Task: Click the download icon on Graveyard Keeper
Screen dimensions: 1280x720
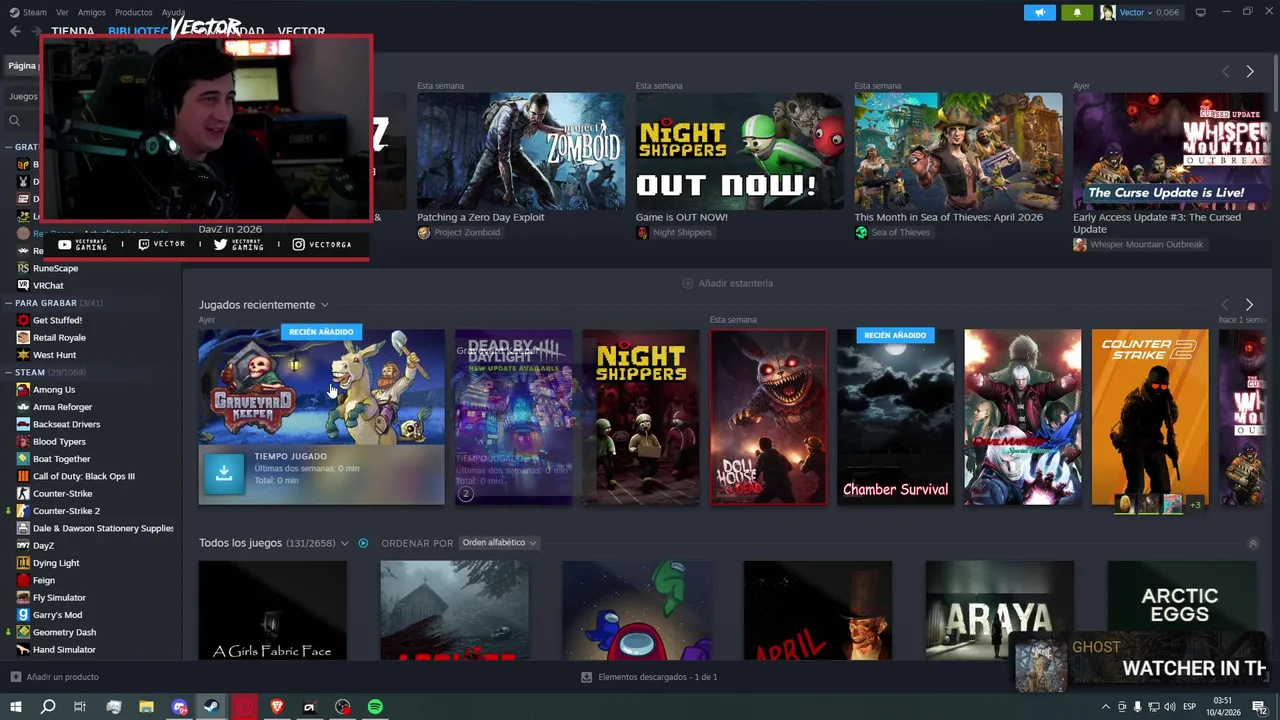Action: click(224, 473)
